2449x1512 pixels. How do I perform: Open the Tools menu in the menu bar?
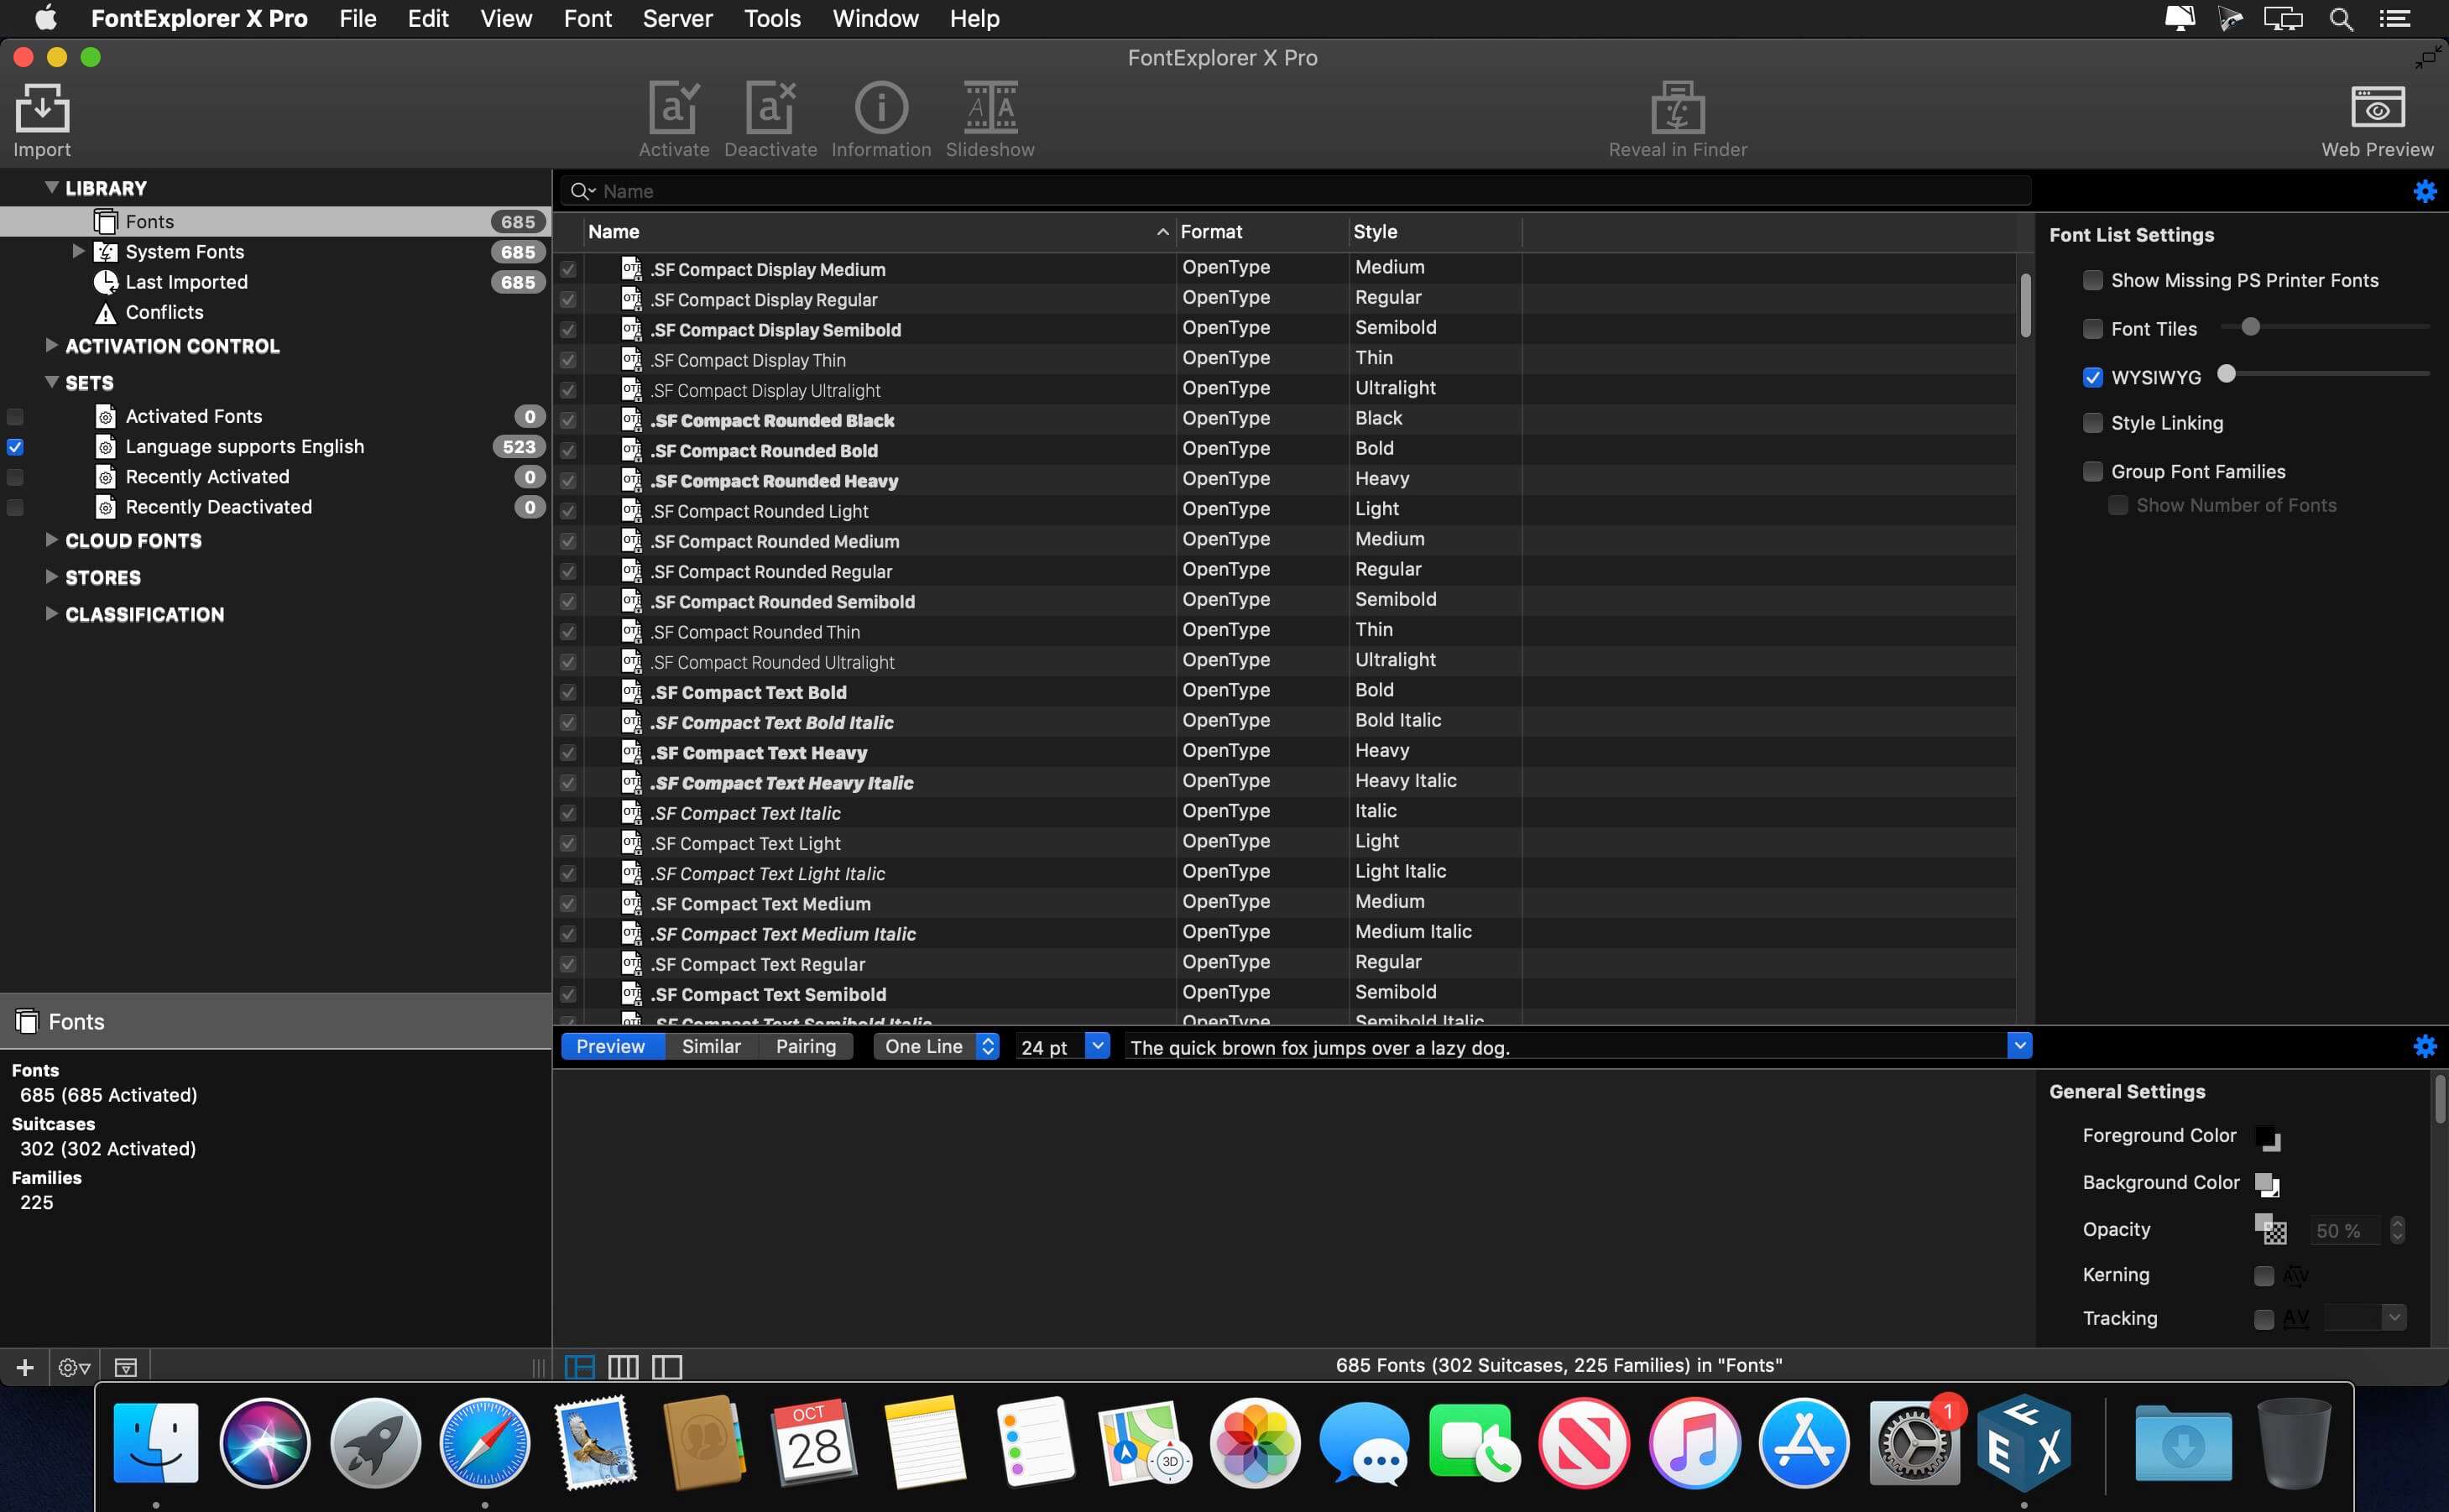(770, 18)
